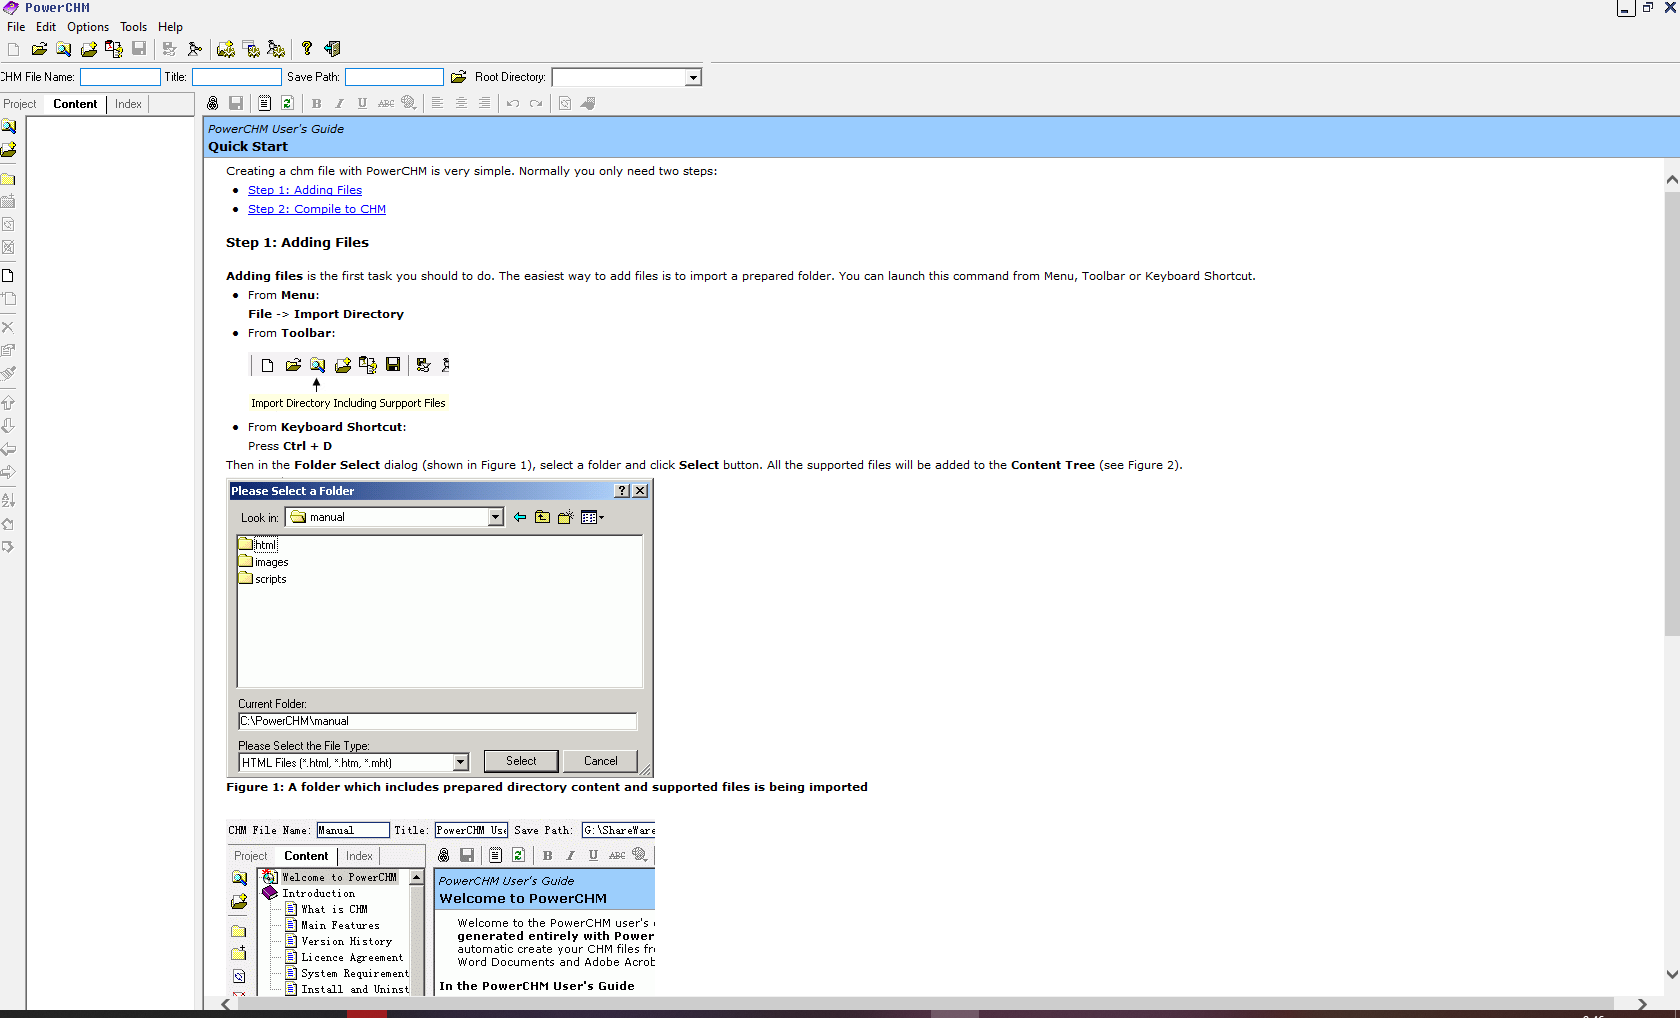Click sidebar move left arrow
The width and height of the screenshot is (1680, 1018).
[8, 449]
